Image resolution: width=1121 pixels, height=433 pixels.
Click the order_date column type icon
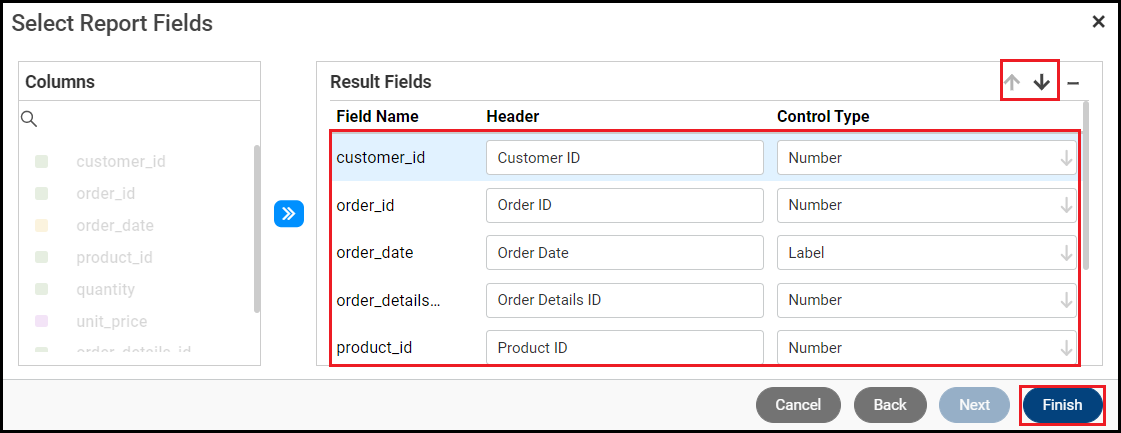tap(42, 225)
